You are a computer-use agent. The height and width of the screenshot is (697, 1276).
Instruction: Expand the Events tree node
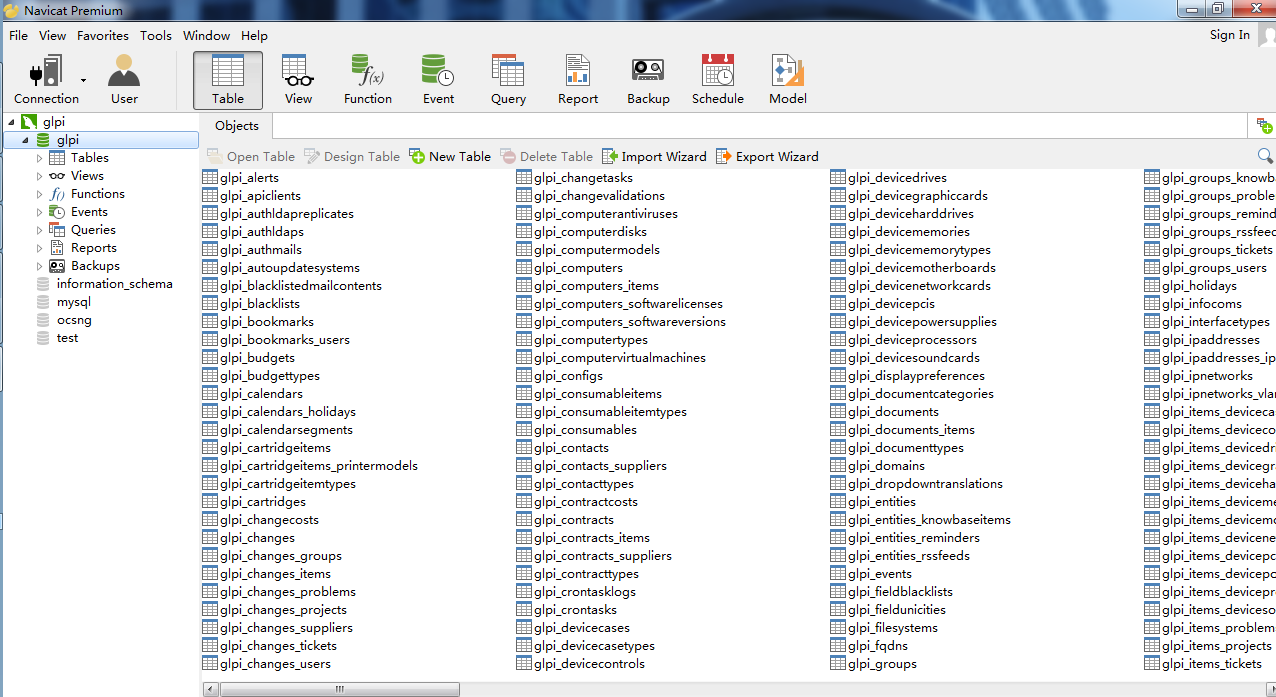click(40, 212)
